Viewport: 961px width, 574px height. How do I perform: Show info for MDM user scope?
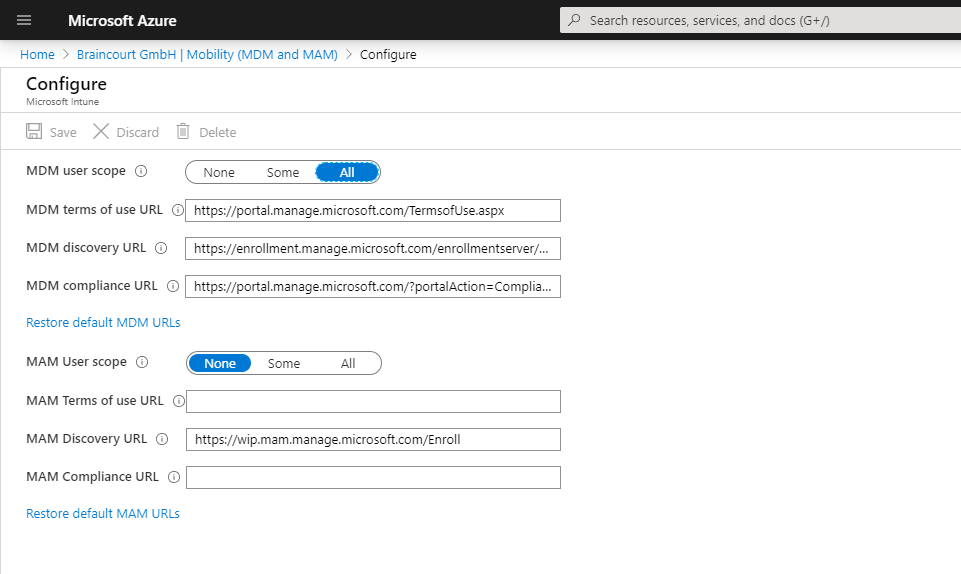141,171
